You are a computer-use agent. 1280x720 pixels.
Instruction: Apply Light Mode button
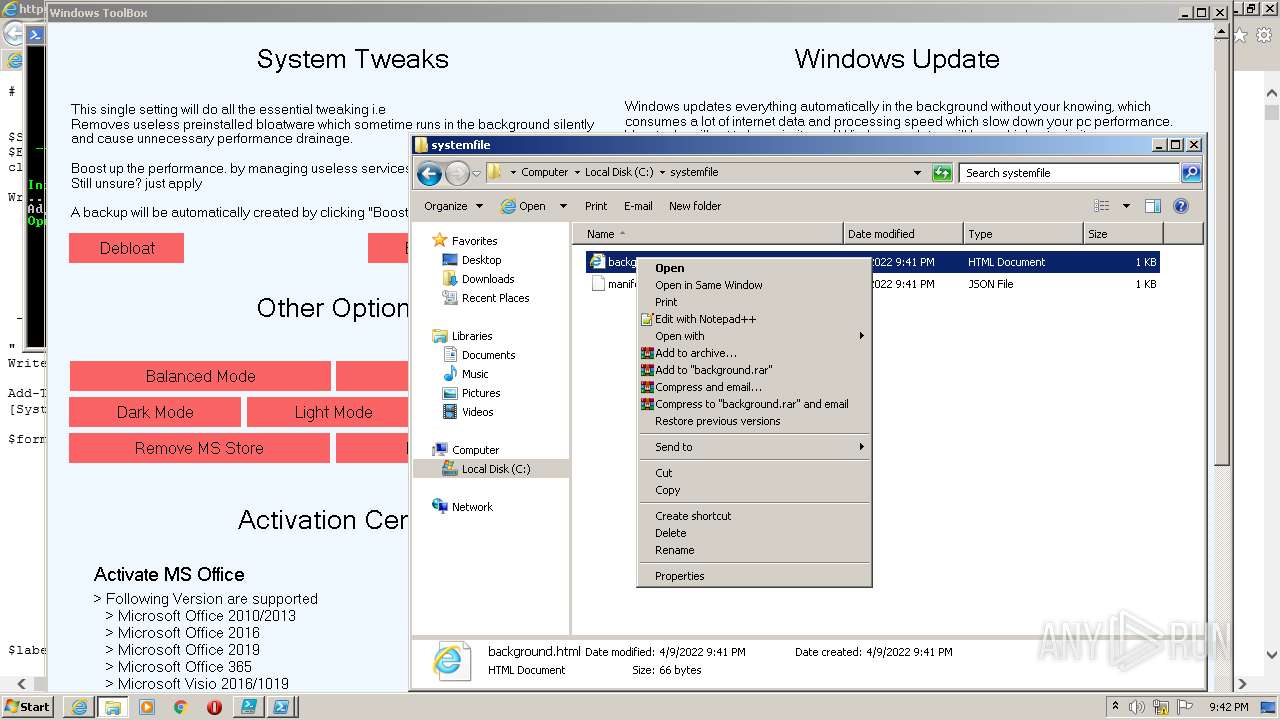pos(327,412)
